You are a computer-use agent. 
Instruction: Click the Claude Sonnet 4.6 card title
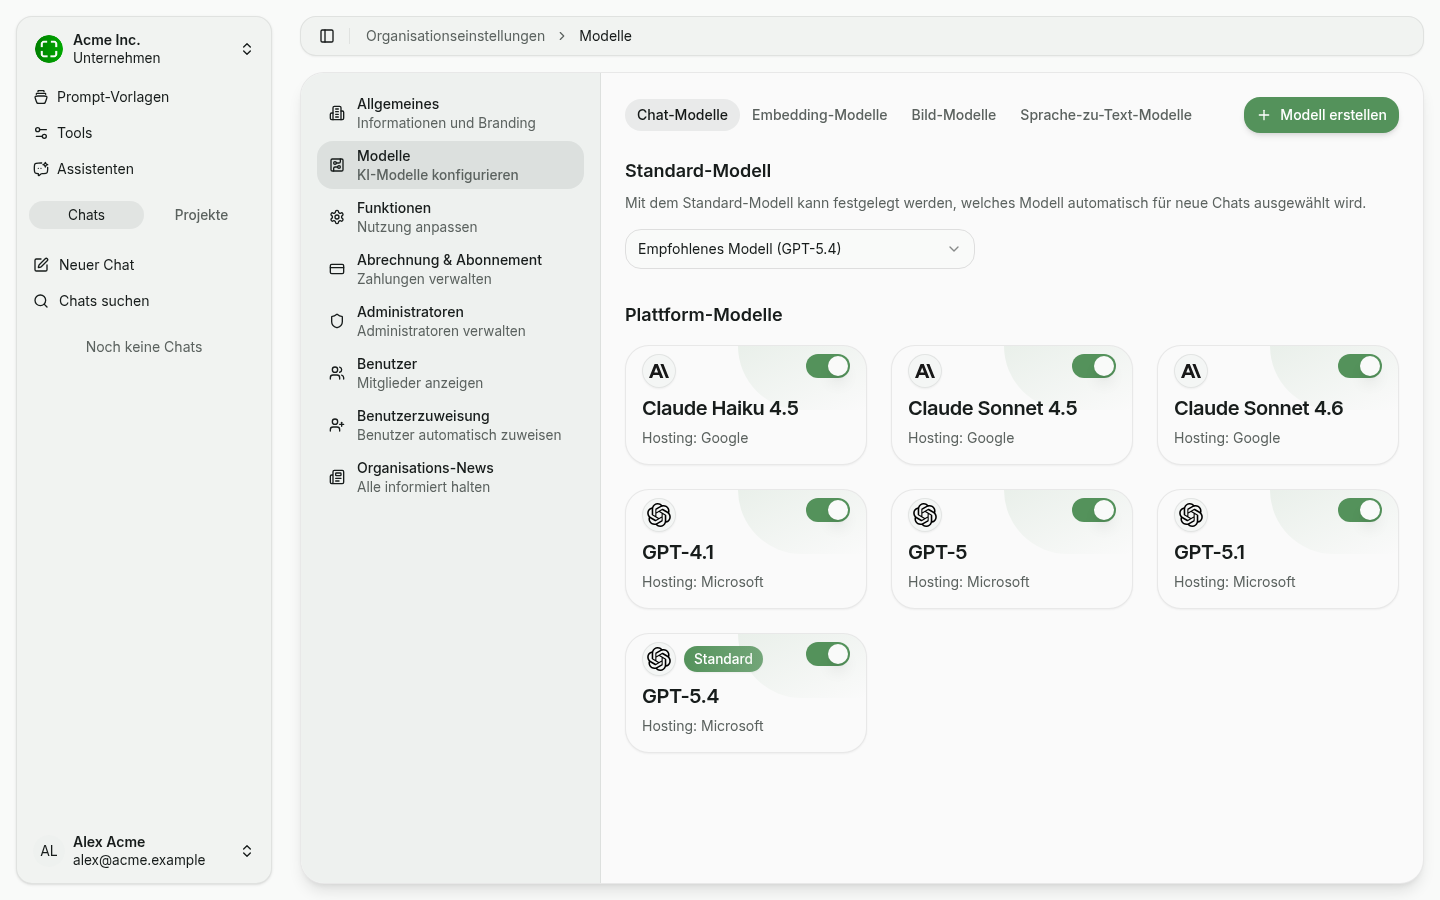click(1258, 408)
